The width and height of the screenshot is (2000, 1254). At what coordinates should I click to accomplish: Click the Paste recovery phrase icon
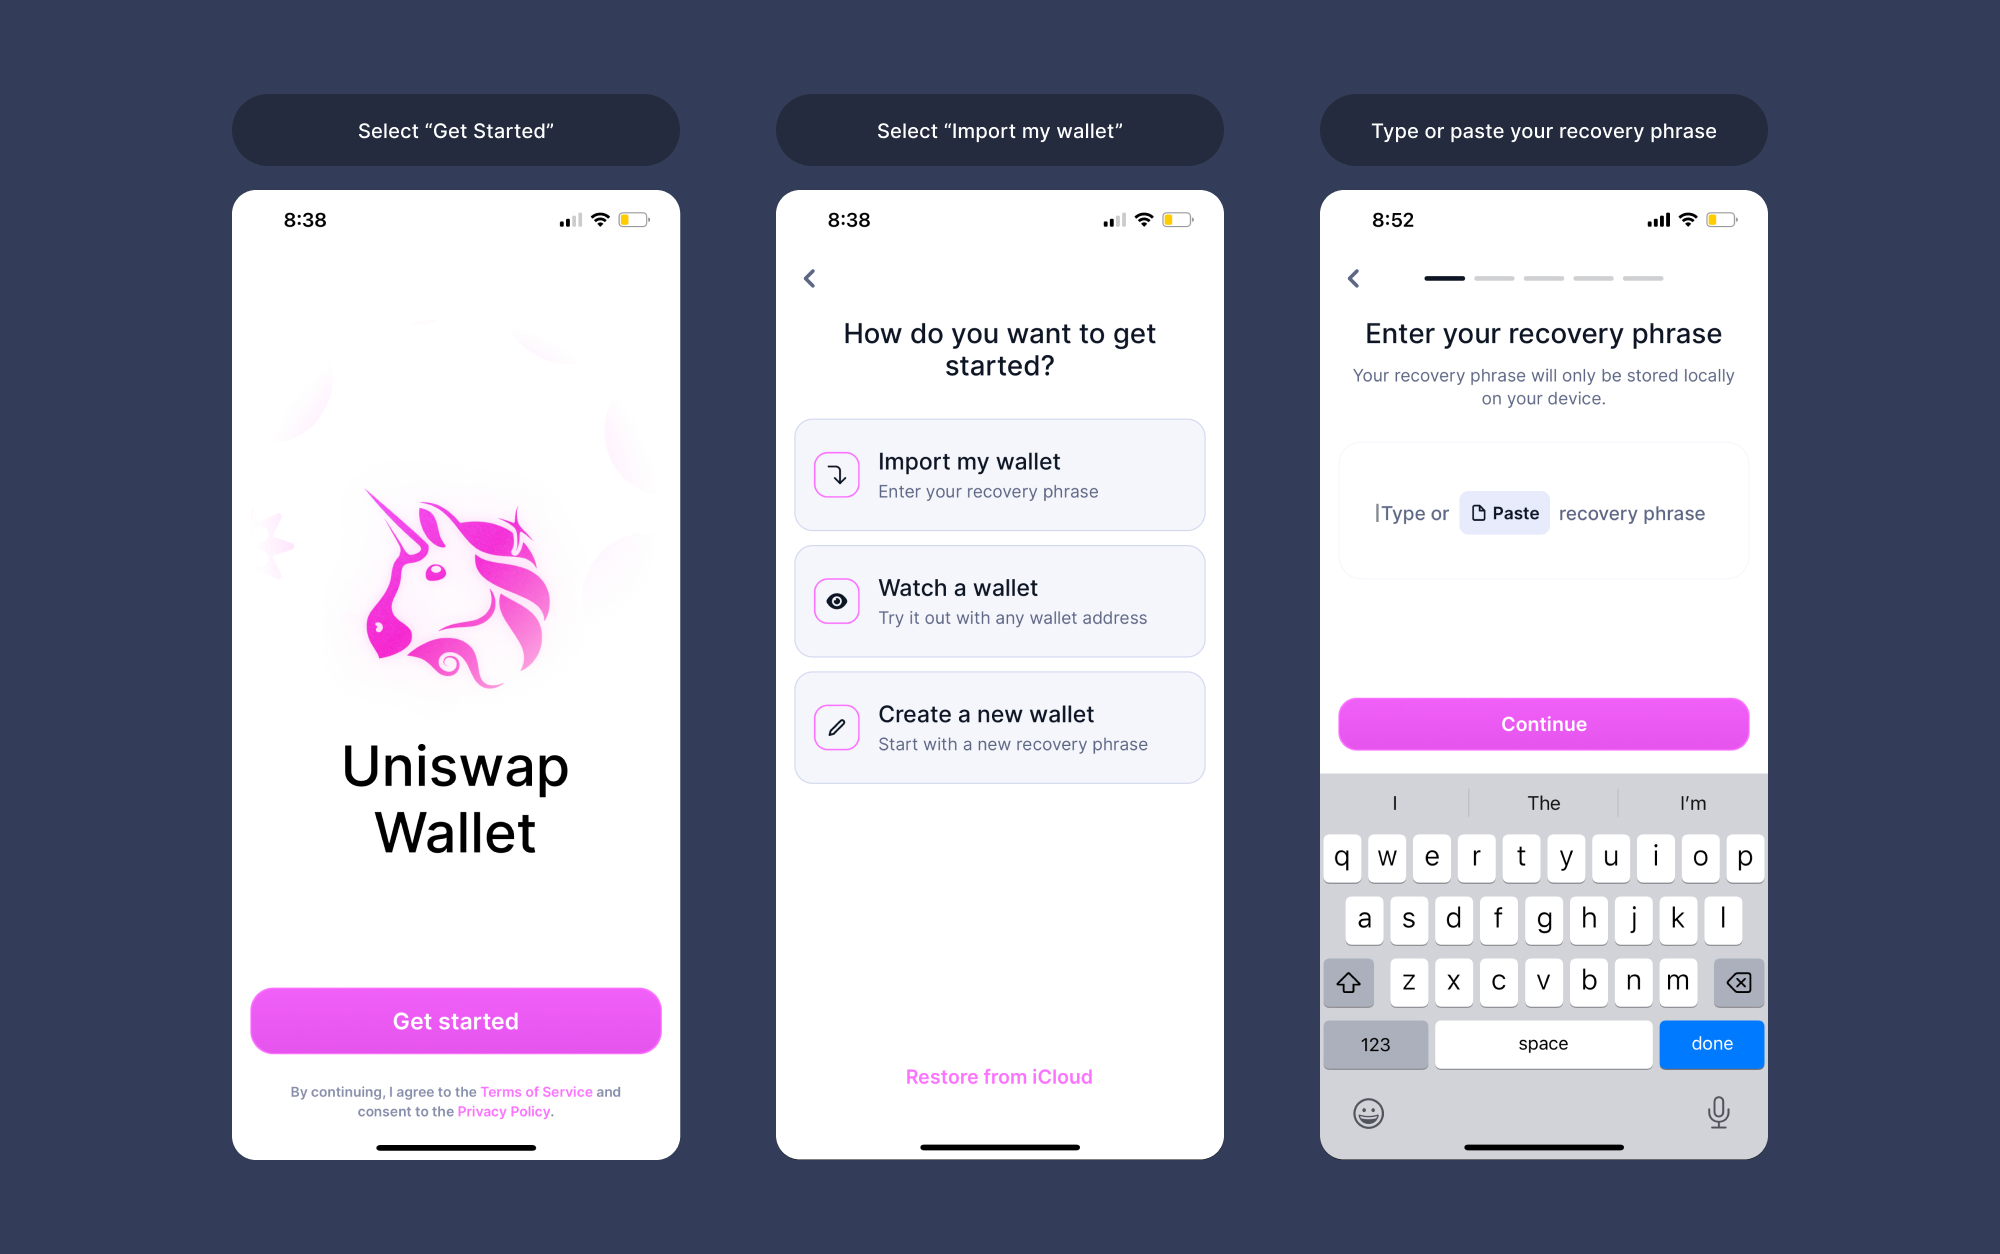coord(1502,513)
